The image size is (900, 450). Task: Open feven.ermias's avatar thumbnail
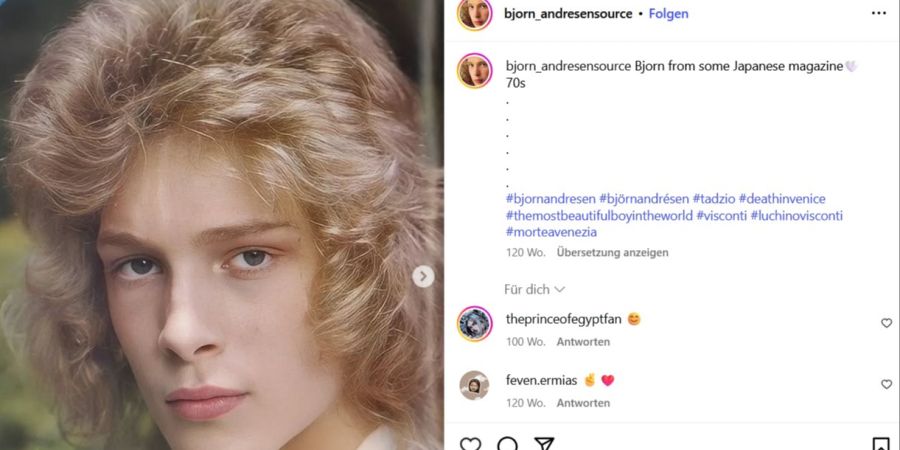pyautogui.click(x=475, y=385)
